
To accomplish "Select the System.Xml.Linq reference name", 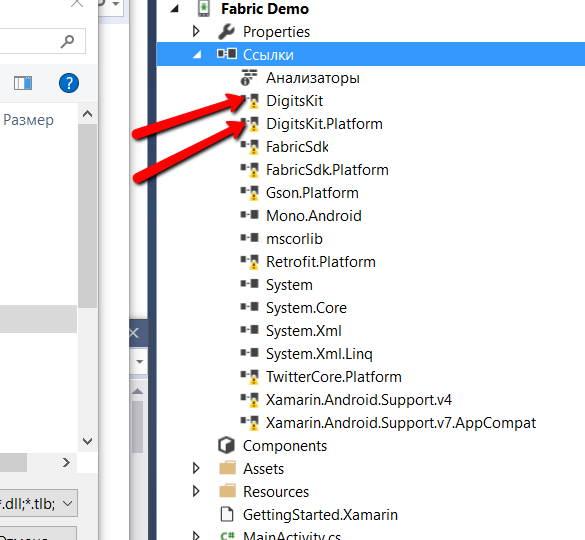I will (x=319, y=354).
